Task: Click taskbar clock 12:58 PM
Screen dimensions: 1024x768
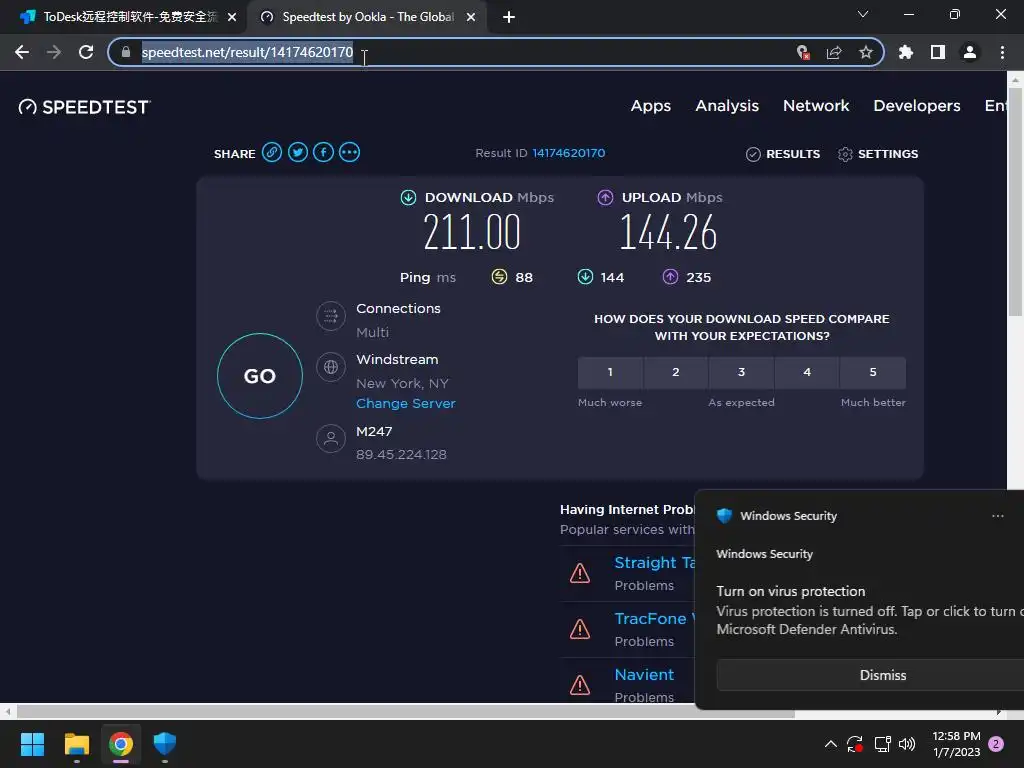Action: 956,744
